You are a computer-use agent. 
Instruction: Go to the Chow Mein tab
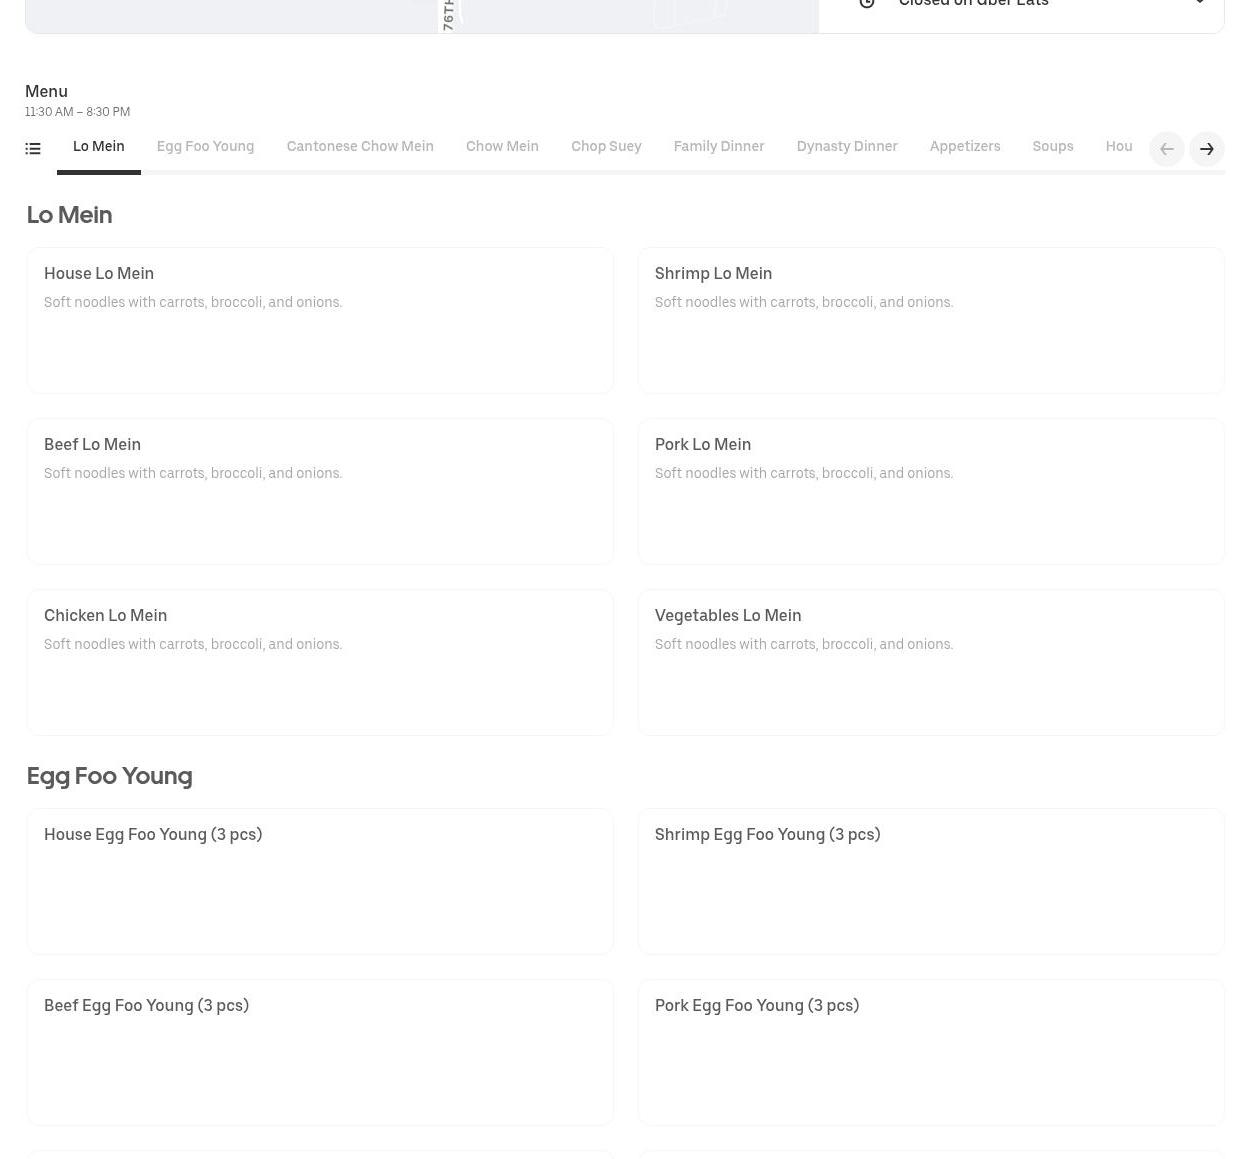[x=502, y=147]
